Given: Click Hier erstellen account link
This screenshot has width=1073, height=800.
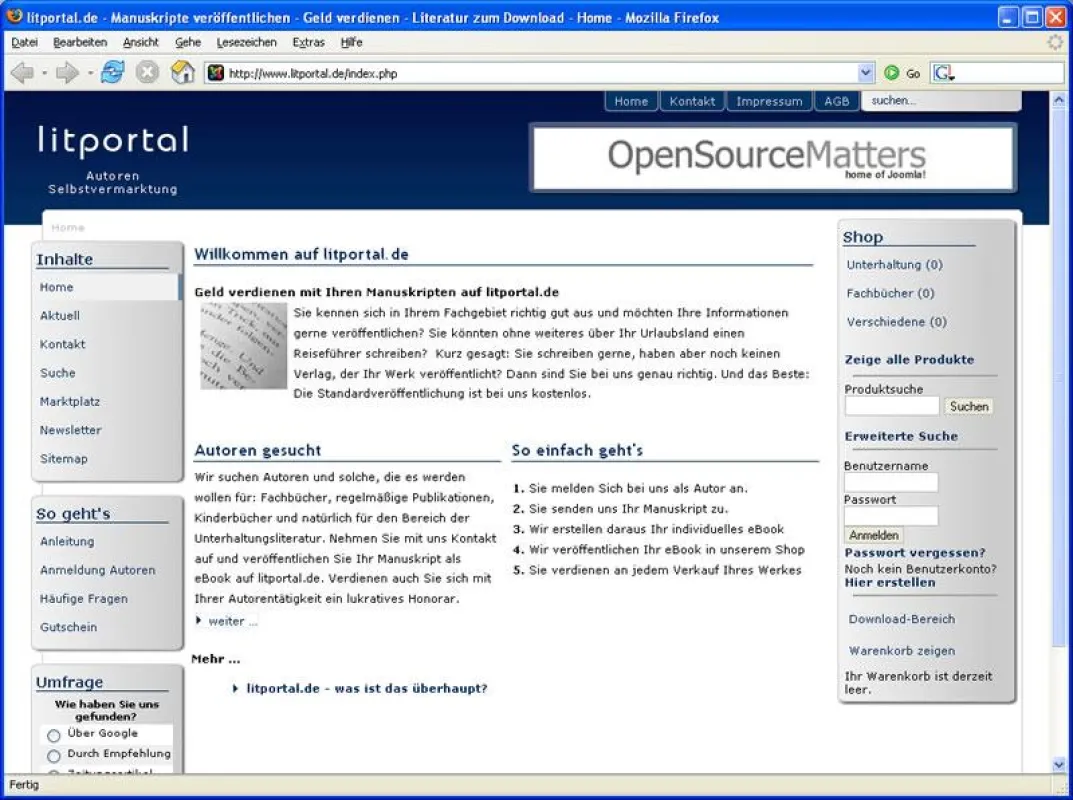Looking at the screenshot, I should [890, 583].
